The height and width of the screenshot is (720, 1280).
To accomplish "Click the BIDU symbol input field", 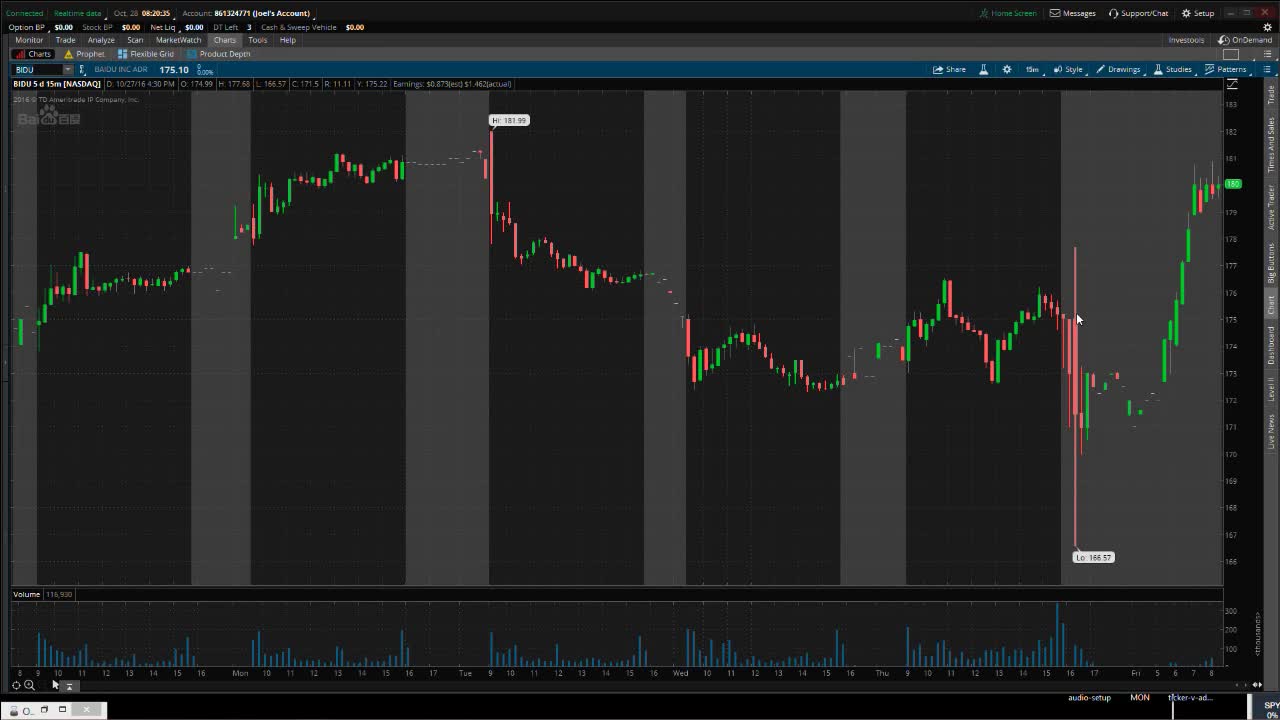I will tap(37, 70).
